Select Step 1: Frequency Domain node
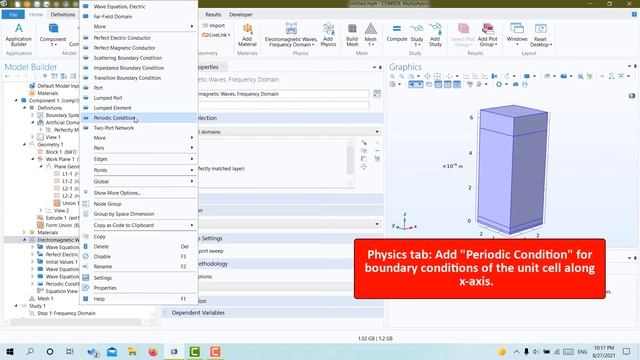 point(66,313)
